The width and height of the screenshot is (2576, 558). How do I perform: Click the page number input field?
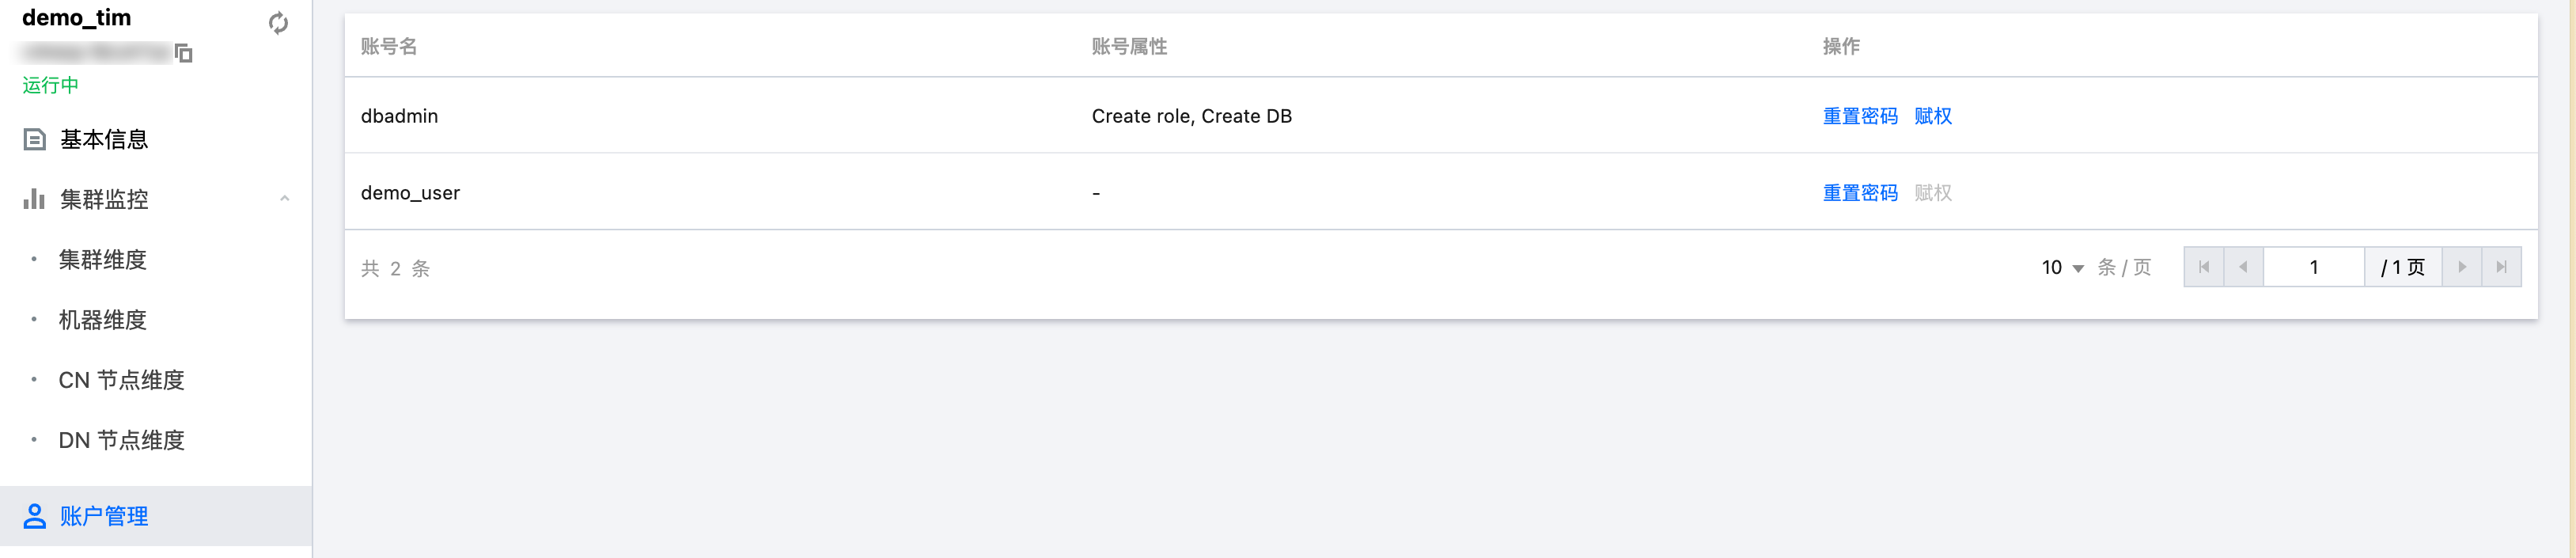pyautogui.click(x=2313, y=267)
